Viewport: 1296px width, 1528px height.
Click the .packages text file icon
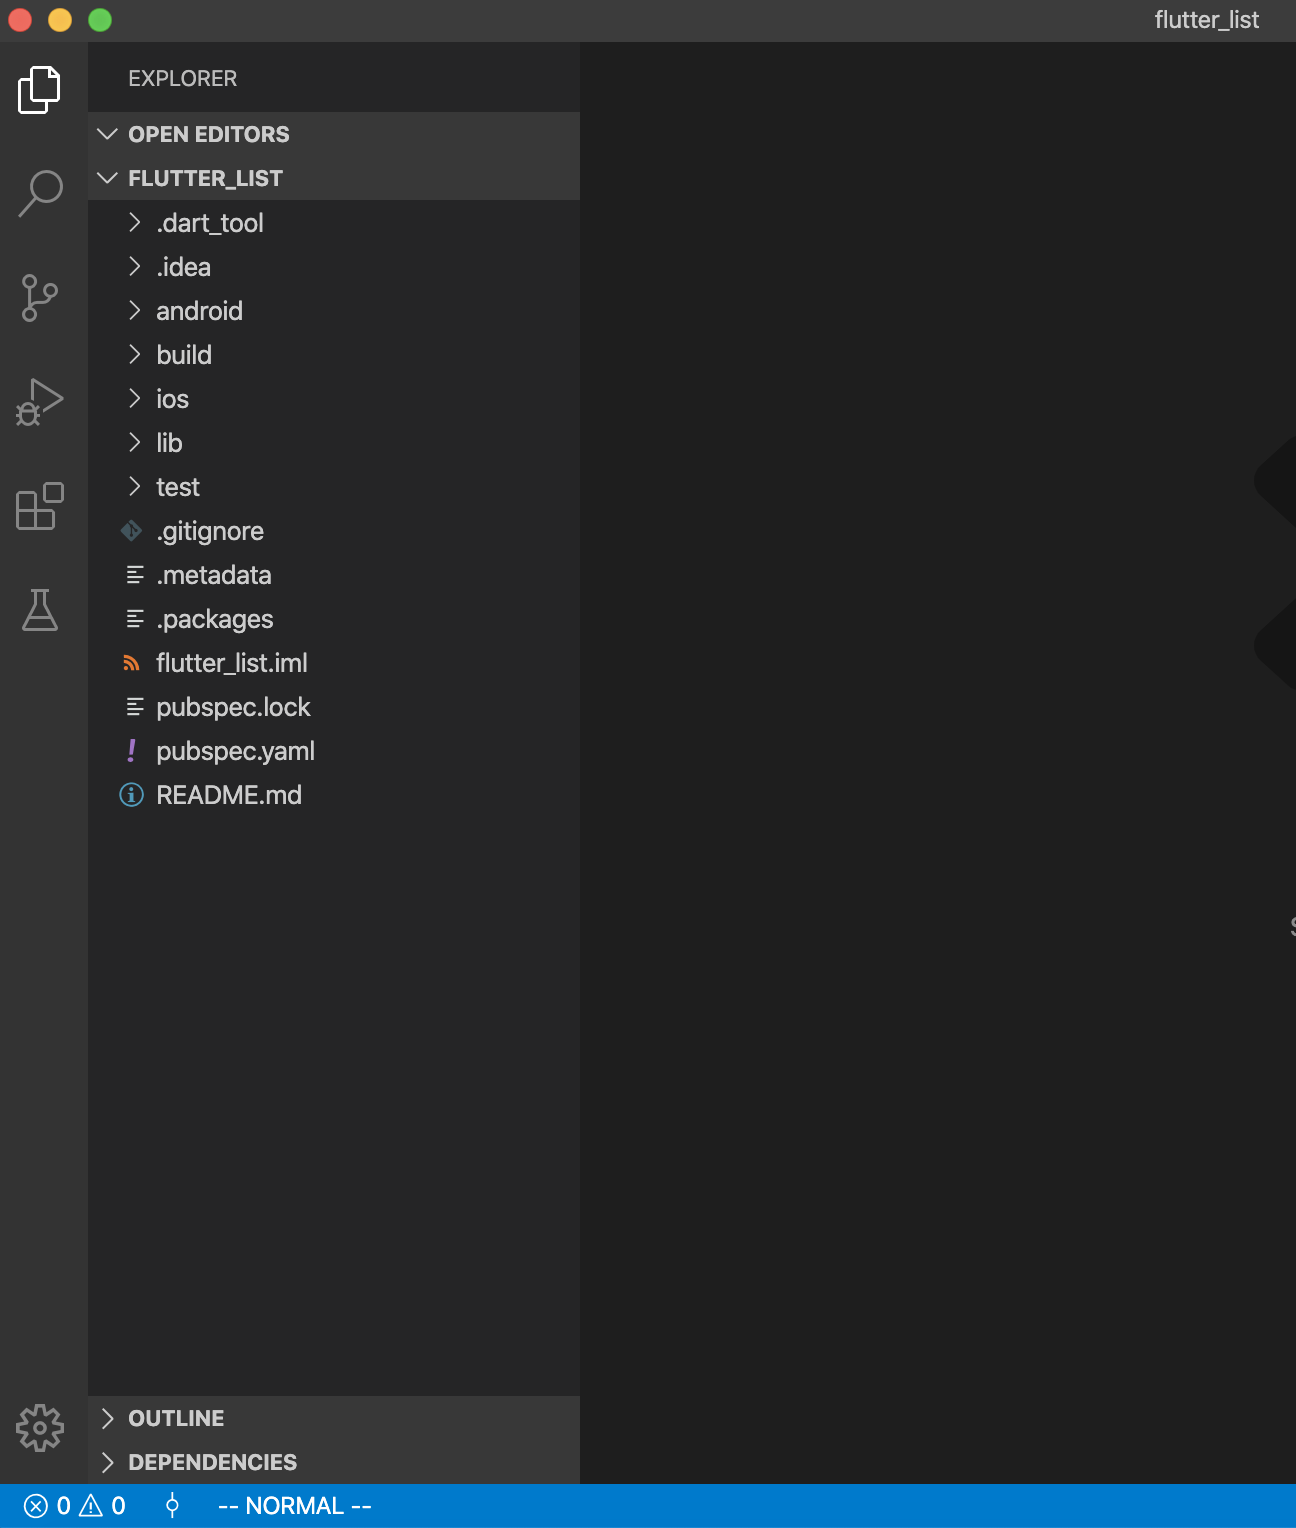[x=135, y=619]
